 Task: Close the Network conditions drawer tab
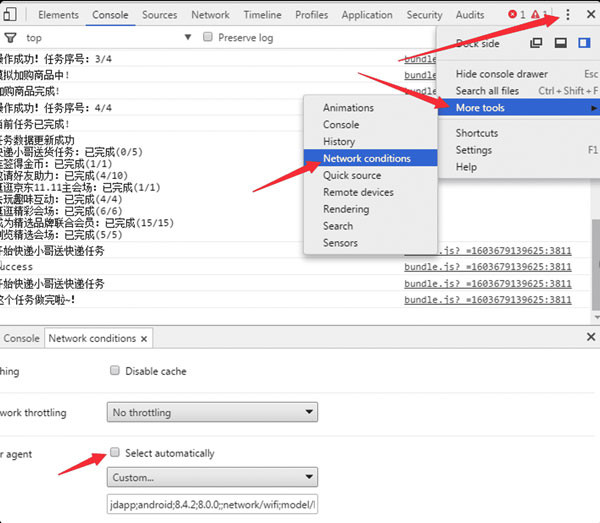144,339
